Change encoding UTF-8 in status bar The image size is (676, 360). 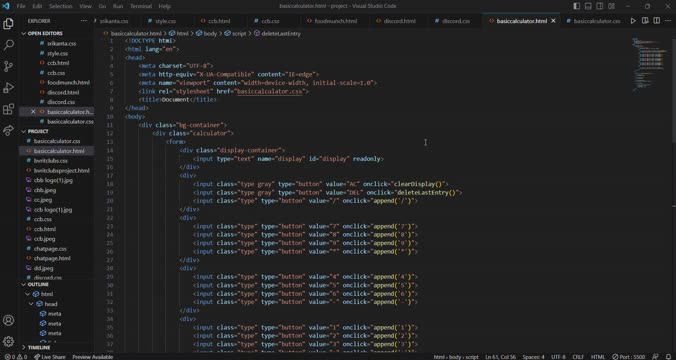coord(558,357)
